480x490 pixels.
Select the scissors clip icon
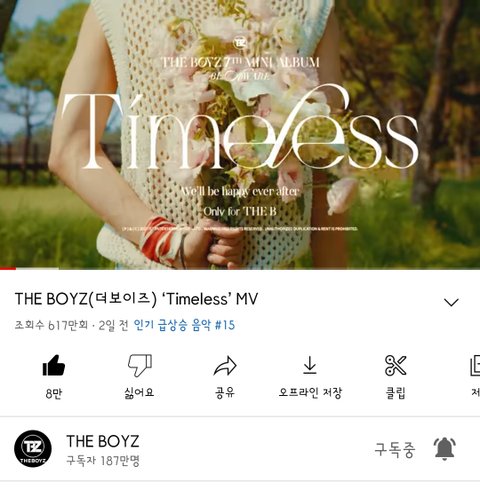(x=395, y=365)
